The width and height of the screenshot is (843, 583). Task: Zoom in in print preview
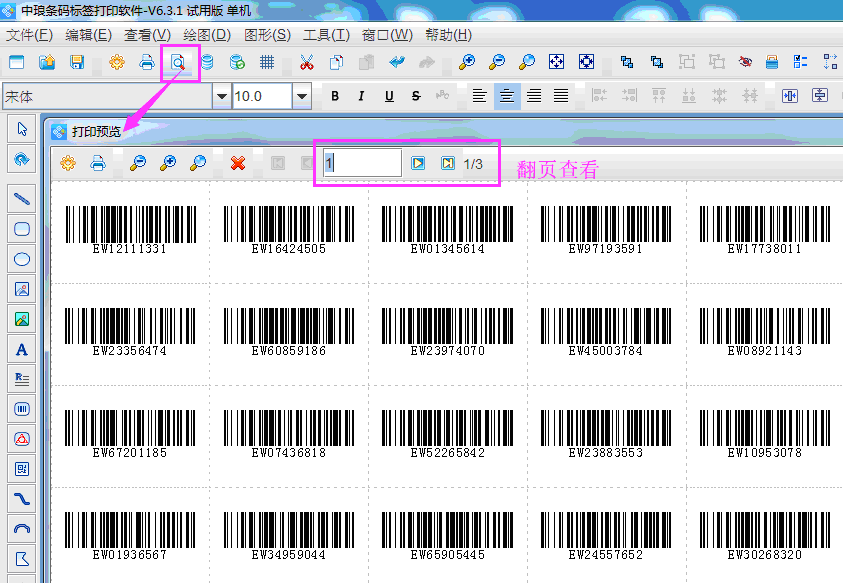[168, 163]
